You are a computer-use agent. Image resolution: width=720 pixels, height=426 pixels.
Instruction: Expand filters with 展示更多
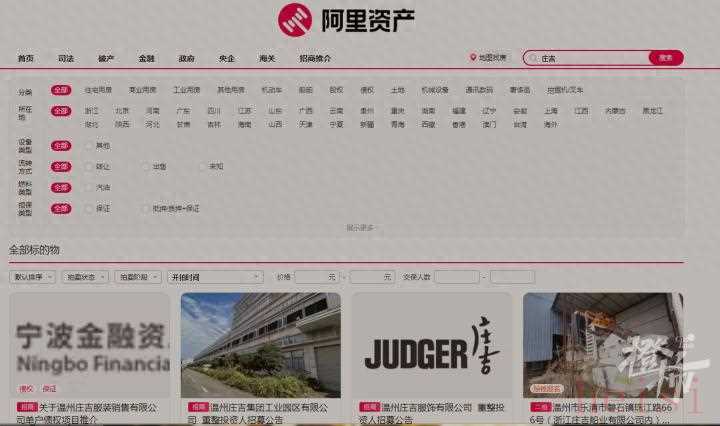362,228
